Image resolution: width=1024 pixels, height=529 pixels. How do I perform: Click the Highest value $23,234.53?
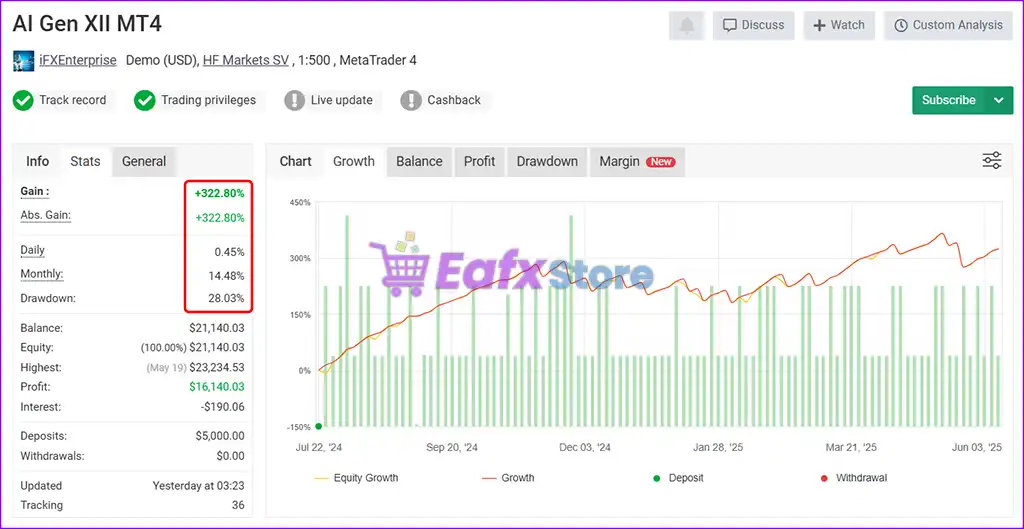point(217,368)
